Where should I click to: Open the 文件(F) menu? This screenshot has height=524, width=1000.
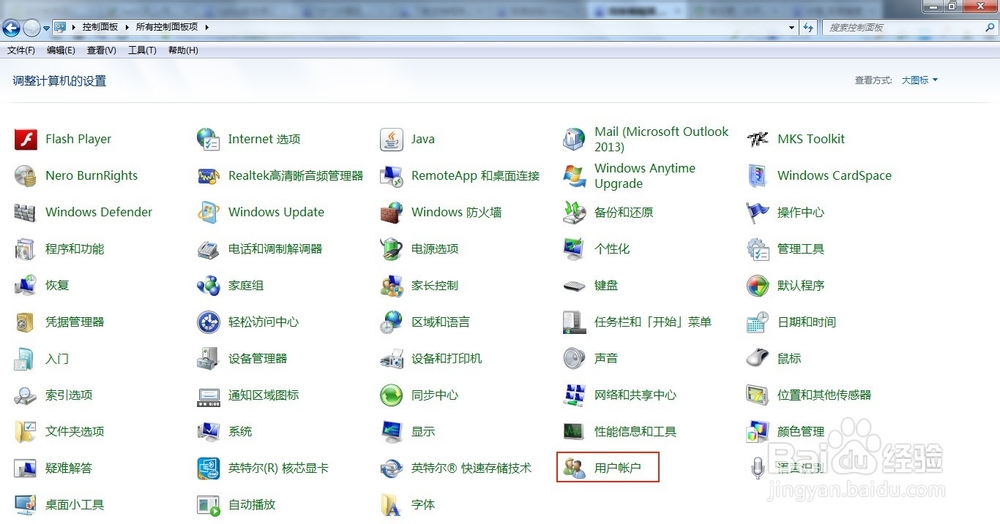(x=21, y=50)
